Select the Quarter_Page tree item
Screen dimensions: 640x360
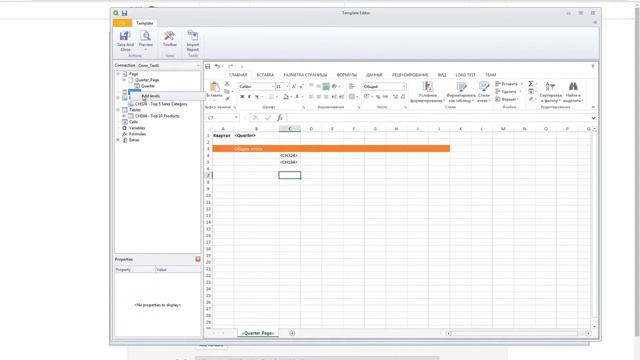(x=147, y=80)
